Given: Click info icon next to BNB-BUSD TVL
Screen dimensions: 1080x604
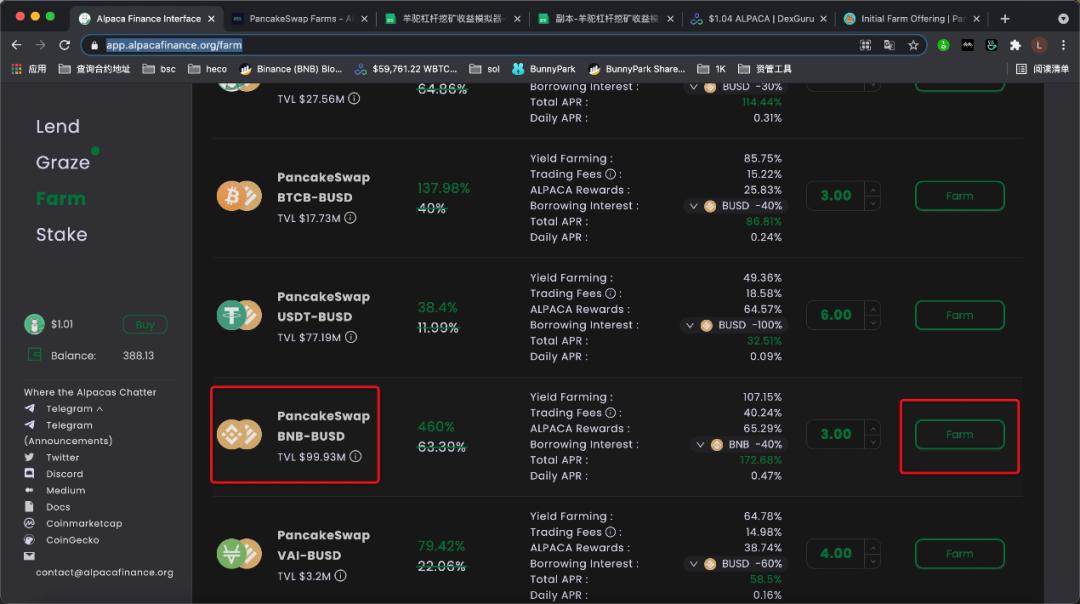Looking at the screenshot, I should [x=355, y=457].
